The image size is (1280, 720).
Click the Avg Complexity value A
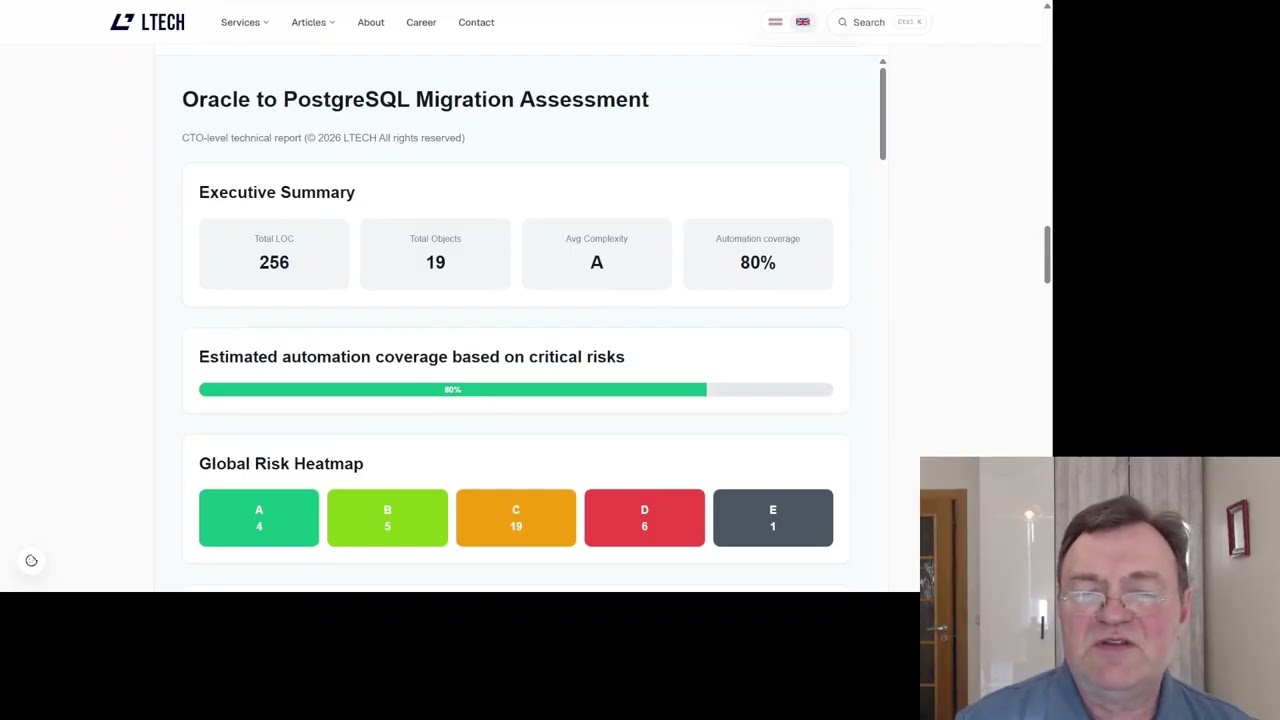point(597,262)
